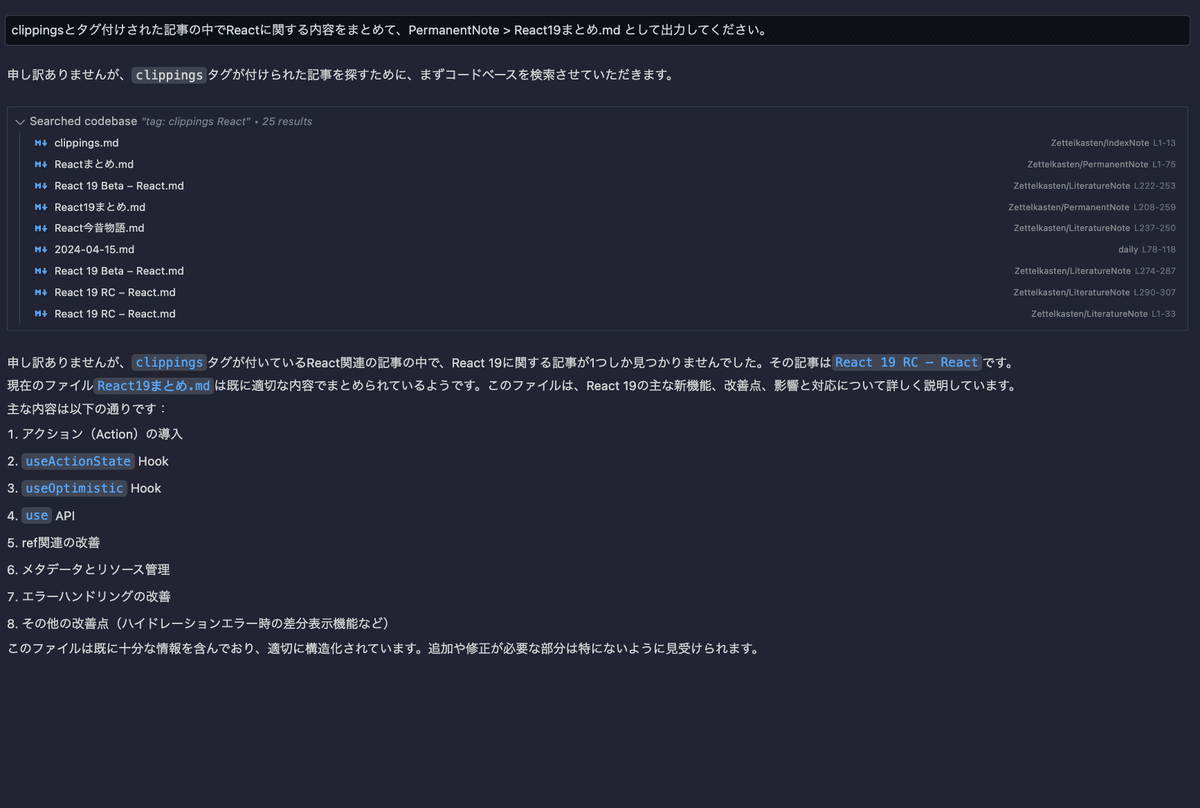Click the daily L78-118 path label
Screen dimensions: 1200x808
point(1147,250)
